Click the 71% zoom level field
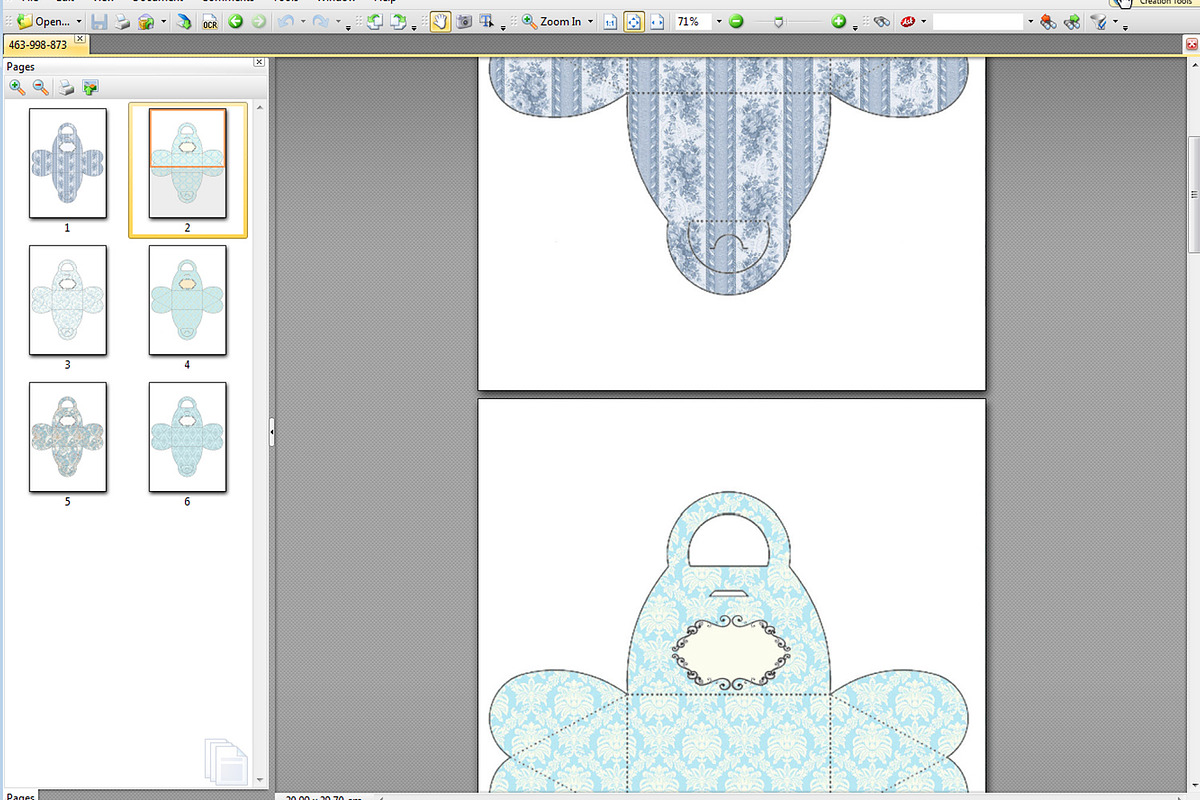The image size is (1200, 800). click(692, 21)
